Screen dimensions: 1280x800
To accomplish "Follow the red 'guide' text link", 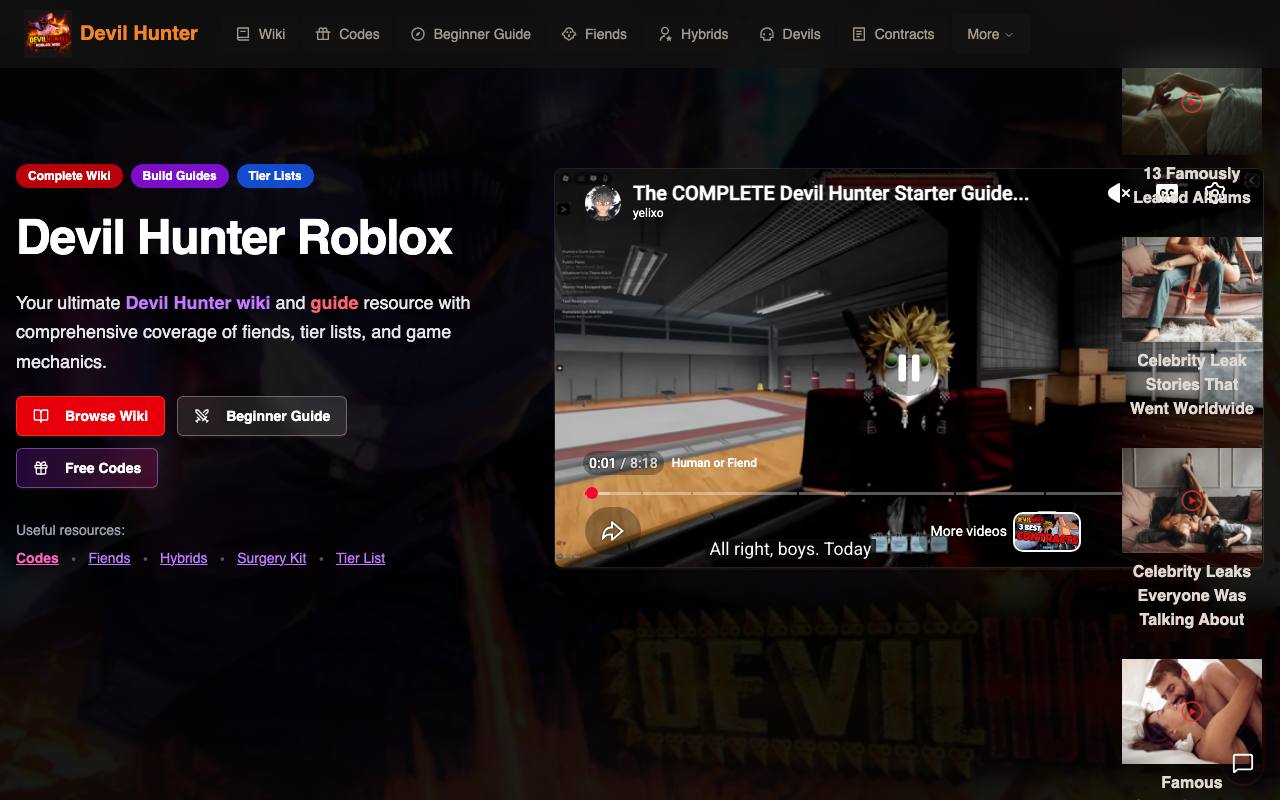I will click(x=334, y=303).
